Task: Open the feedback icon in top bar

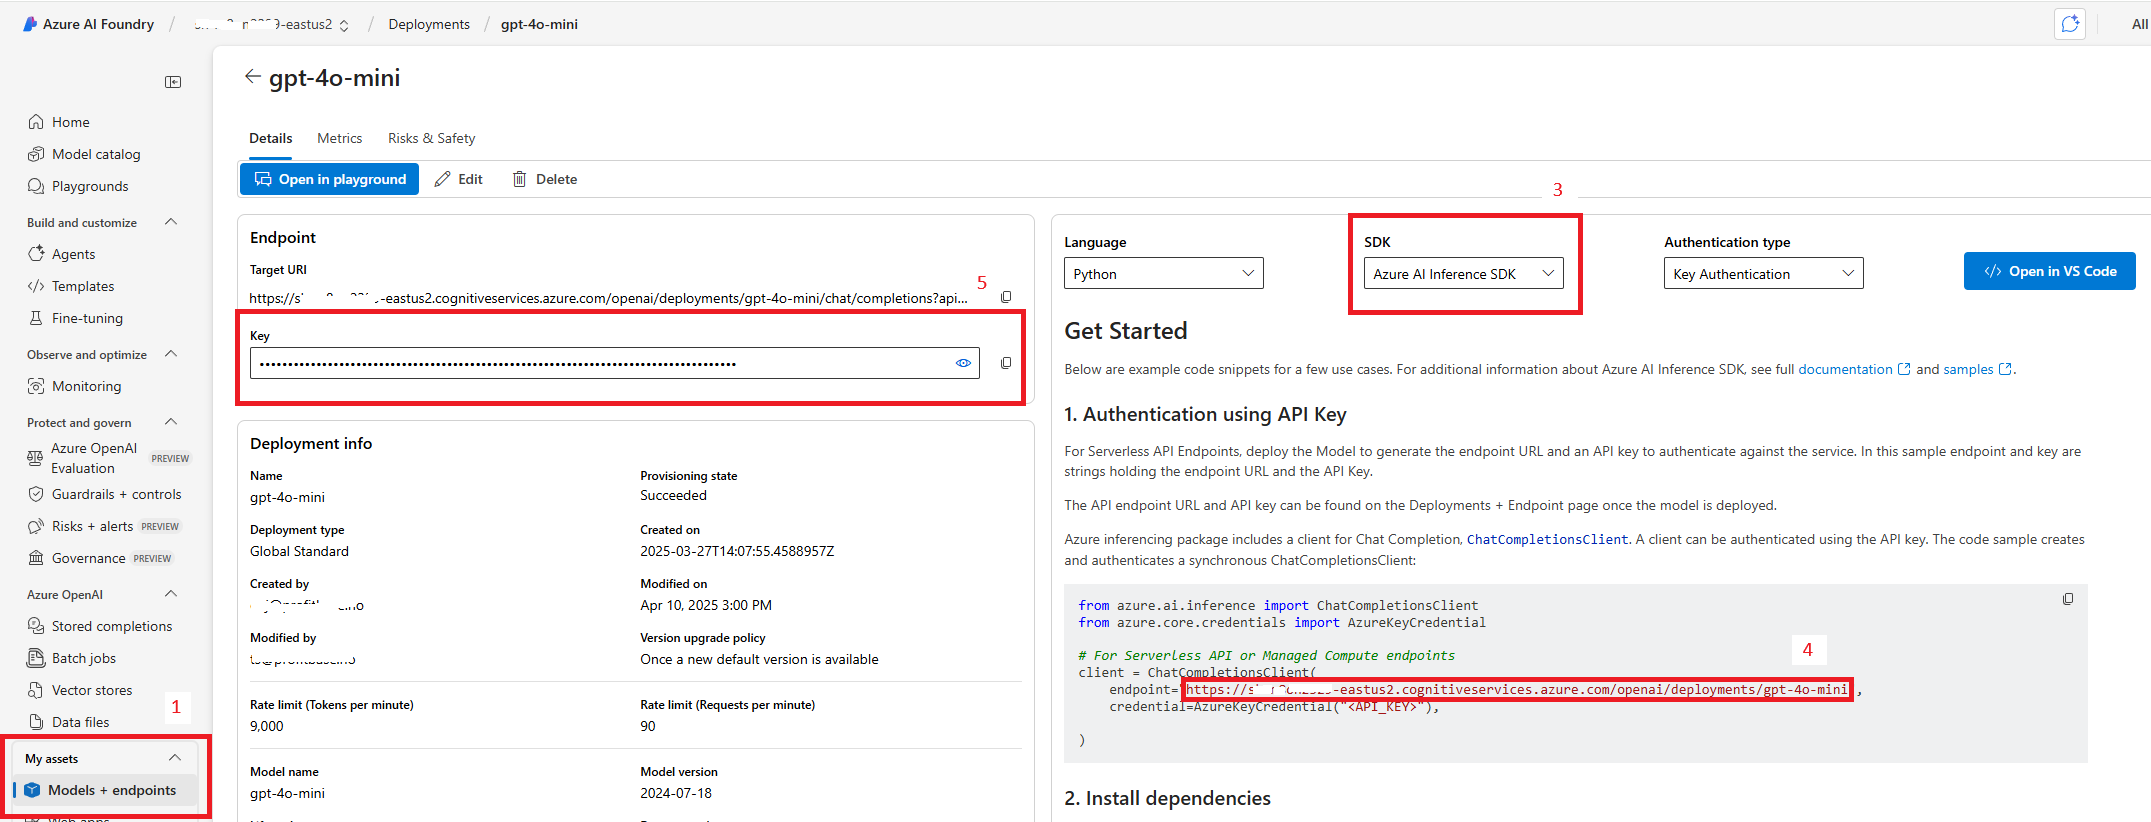Action: pyautogui.click(x=2069, y=24)
